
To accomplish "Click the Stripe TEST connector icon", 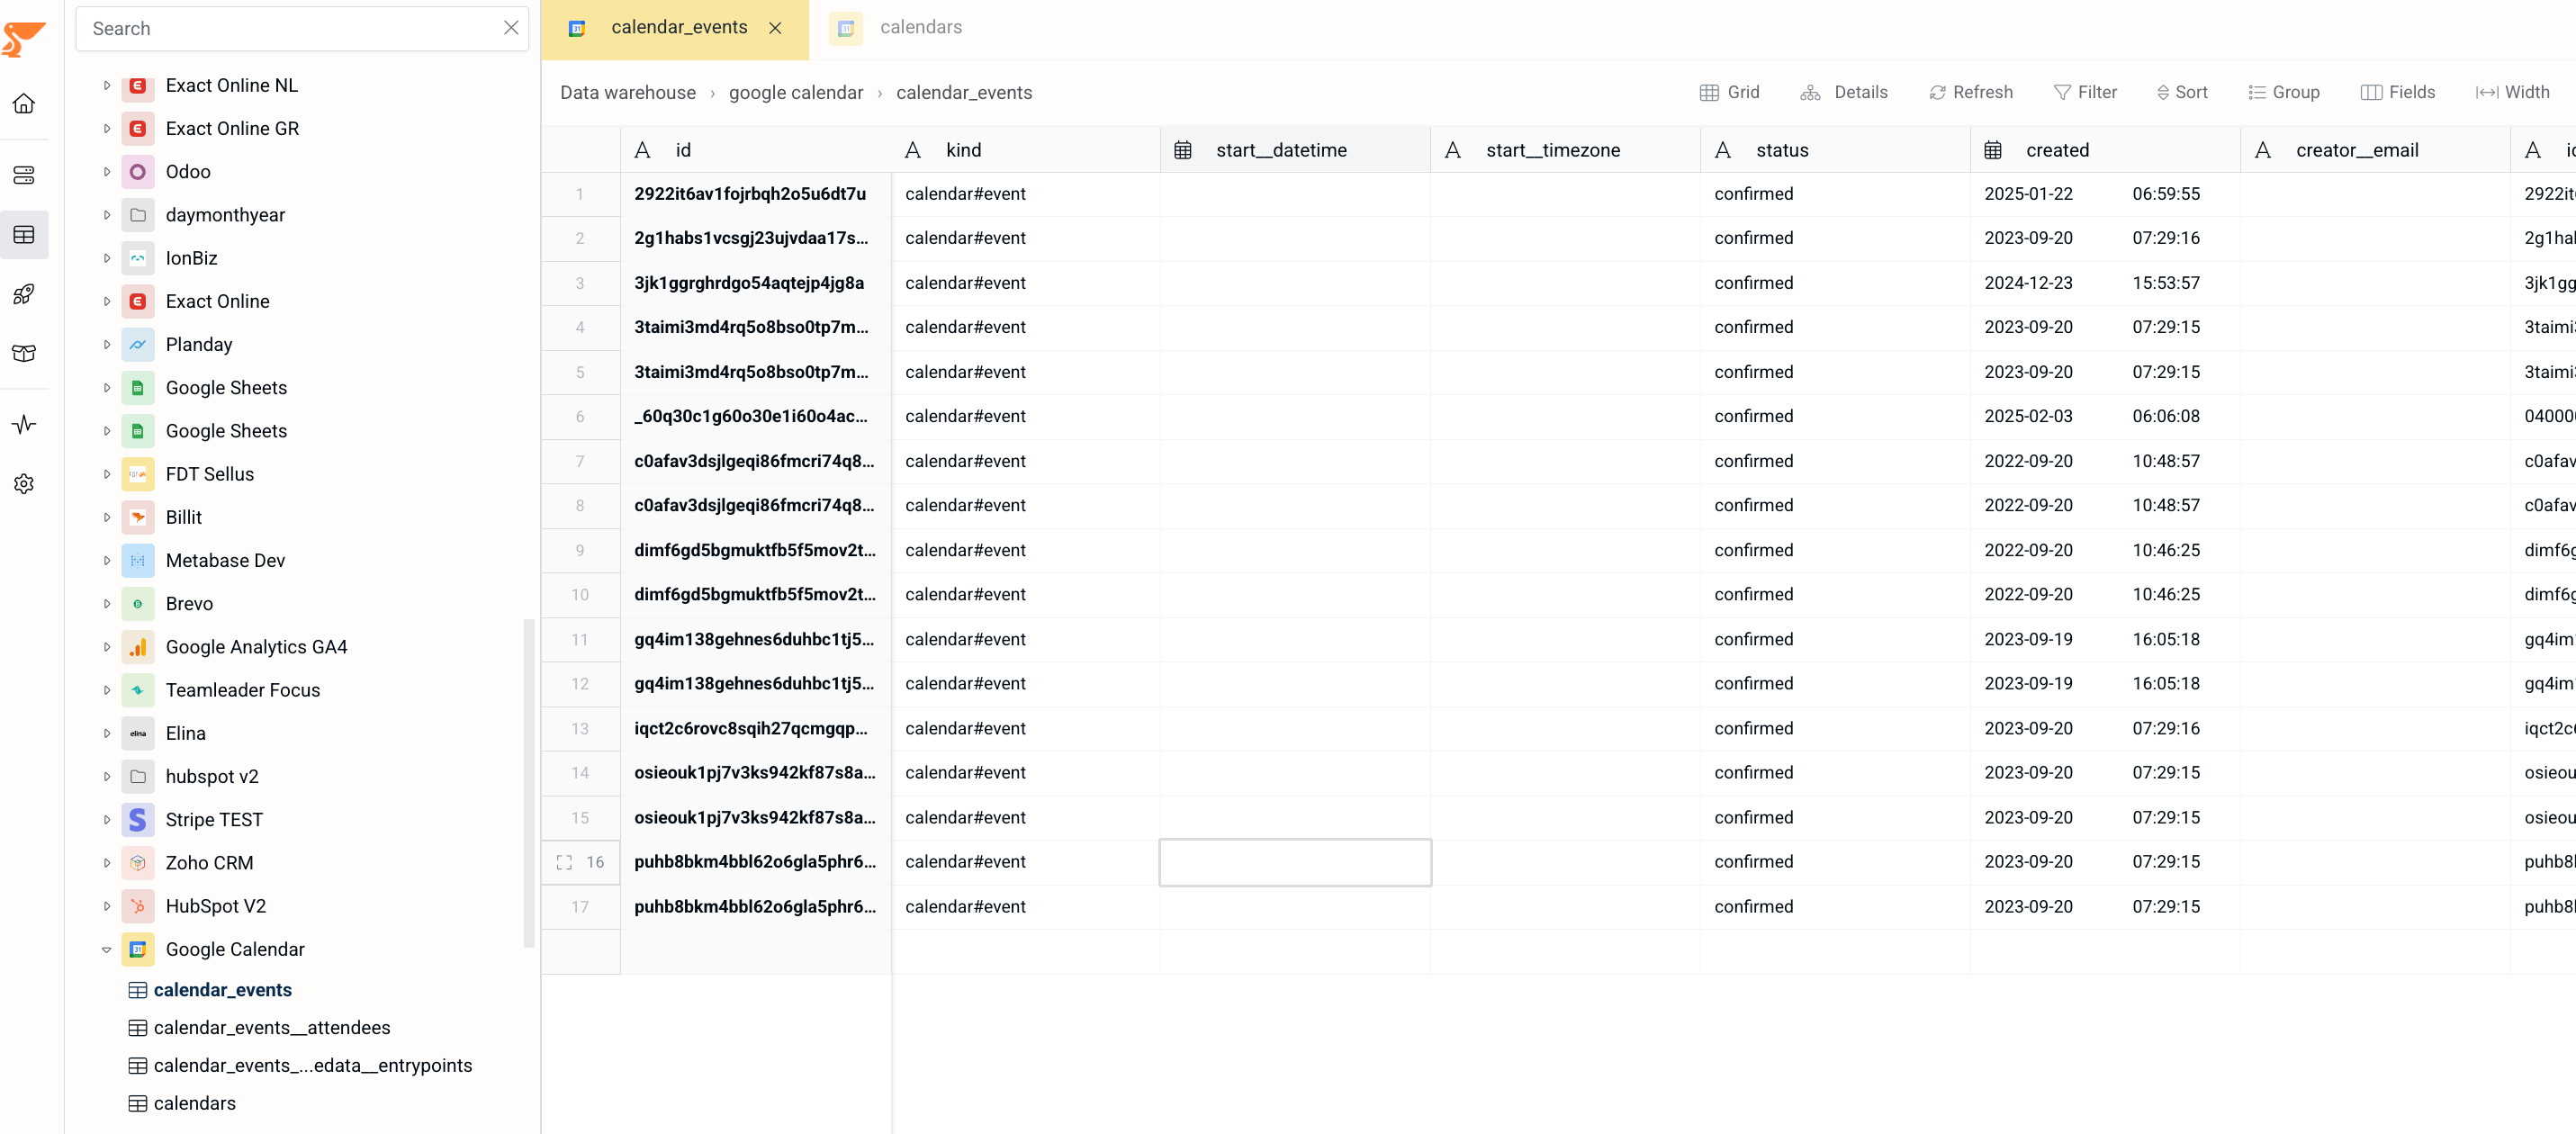I will click(138, 820).
